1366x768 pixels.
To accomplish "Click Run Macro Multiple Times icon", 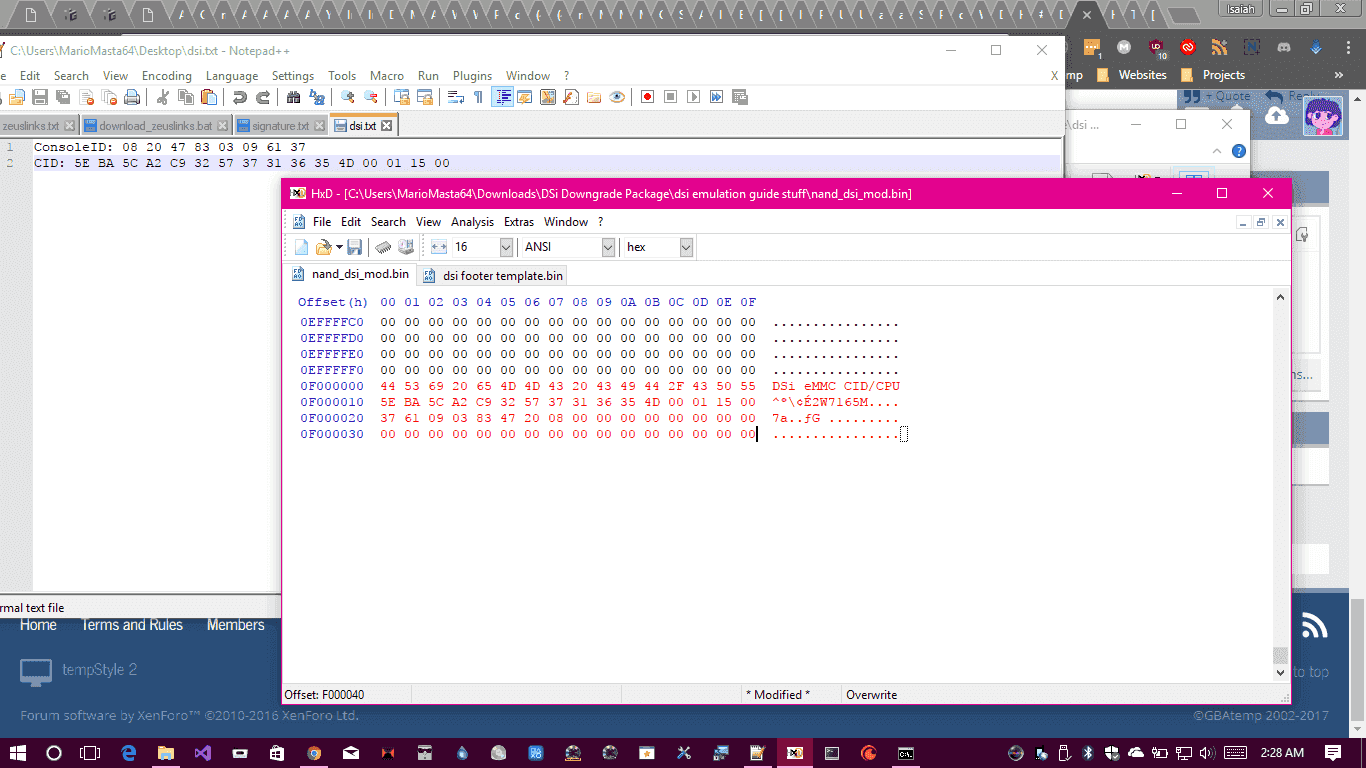I will 717,97.
